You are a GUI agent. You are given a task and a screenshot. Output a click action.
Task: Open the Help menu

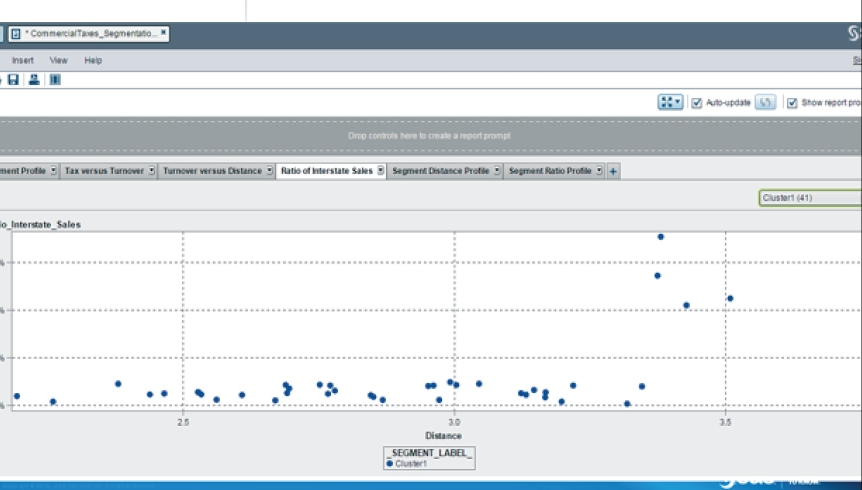click(x=93, y=60)
